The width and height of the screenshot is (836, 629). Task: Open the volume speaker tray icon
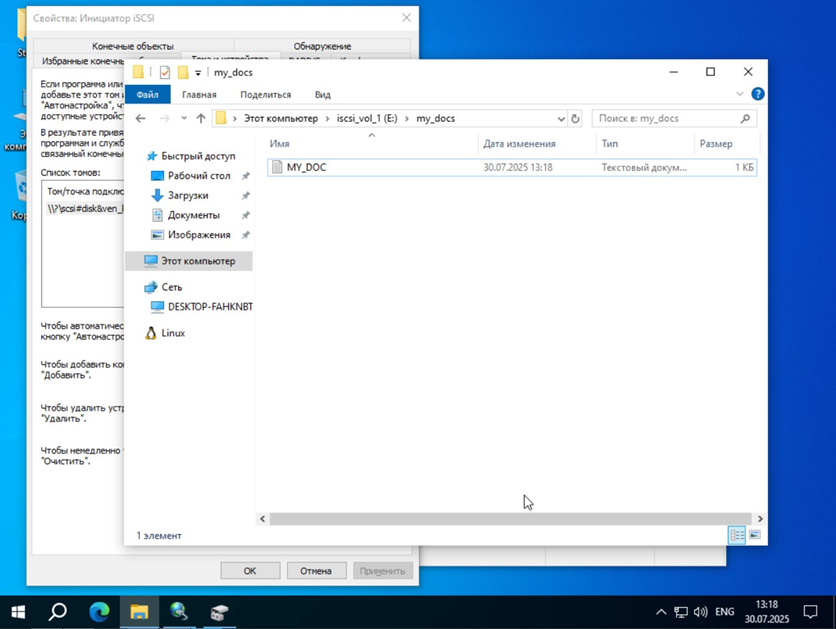click(700, 612)
